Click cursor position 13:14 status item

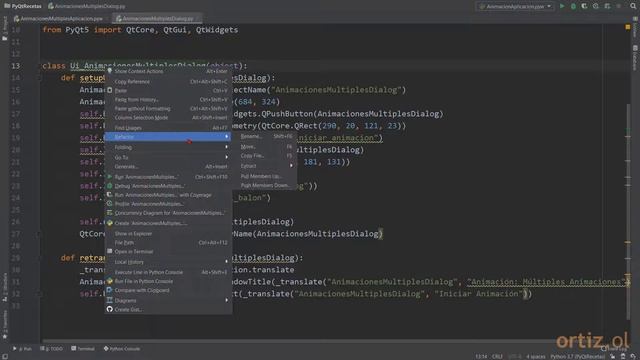(481, 356)
